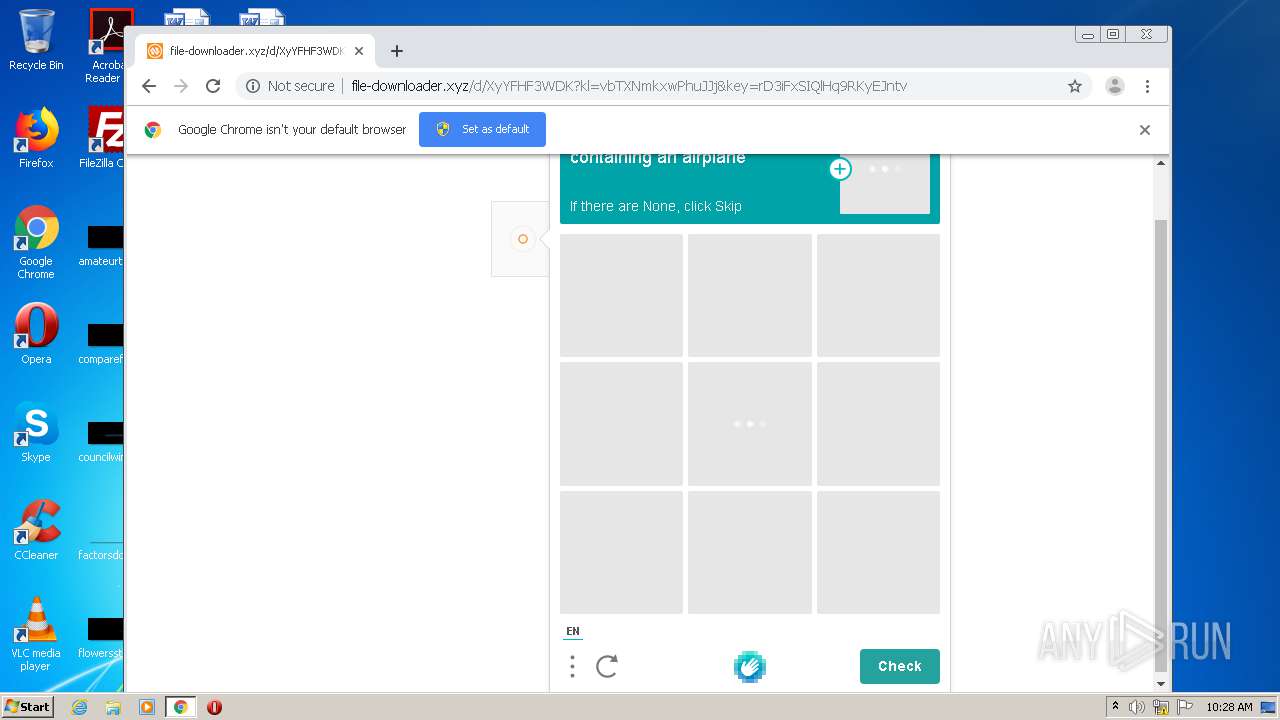Open the Recycle Bin desktop icon
Image resolution: width=1280 pixels, height=720 pixels.
[x=36, y=40]
